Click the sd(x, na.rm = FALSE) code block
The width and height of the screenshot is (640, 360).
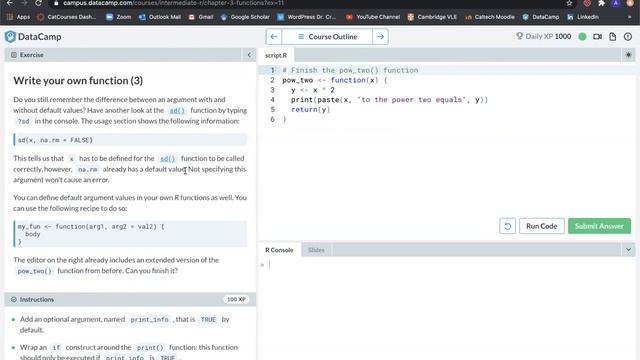[x=130, y=140]
